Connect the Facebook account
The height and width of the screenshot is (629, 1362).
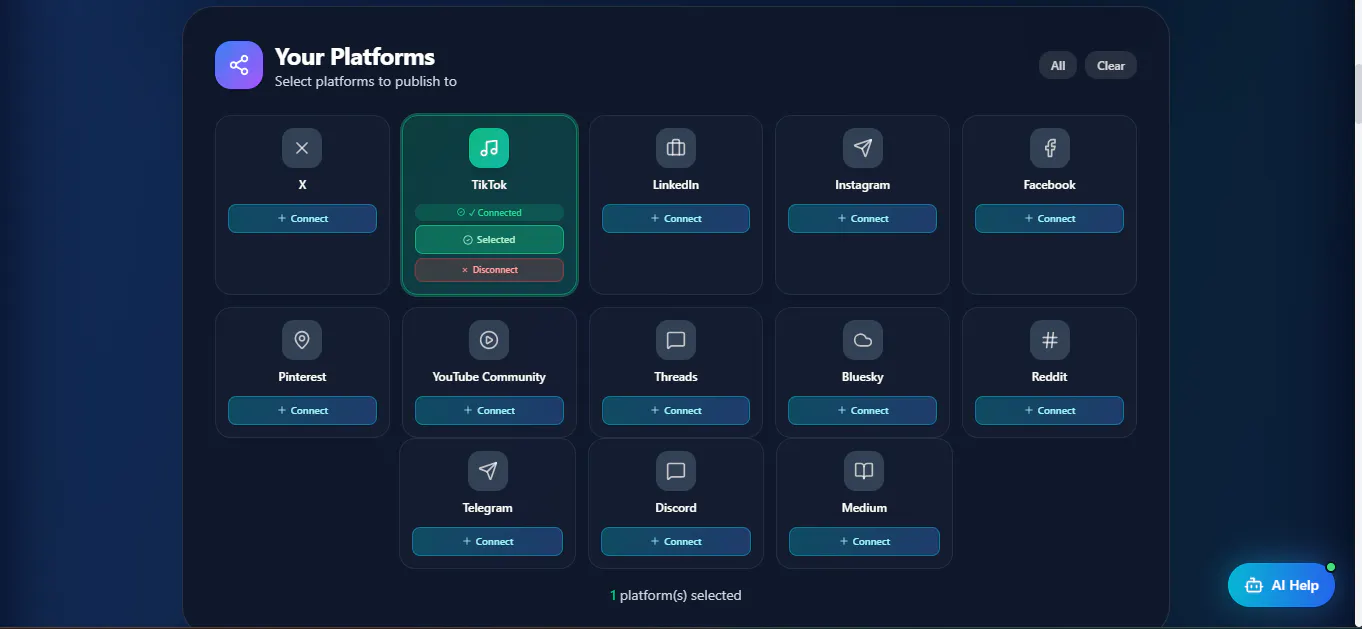tap(1050, 218)
